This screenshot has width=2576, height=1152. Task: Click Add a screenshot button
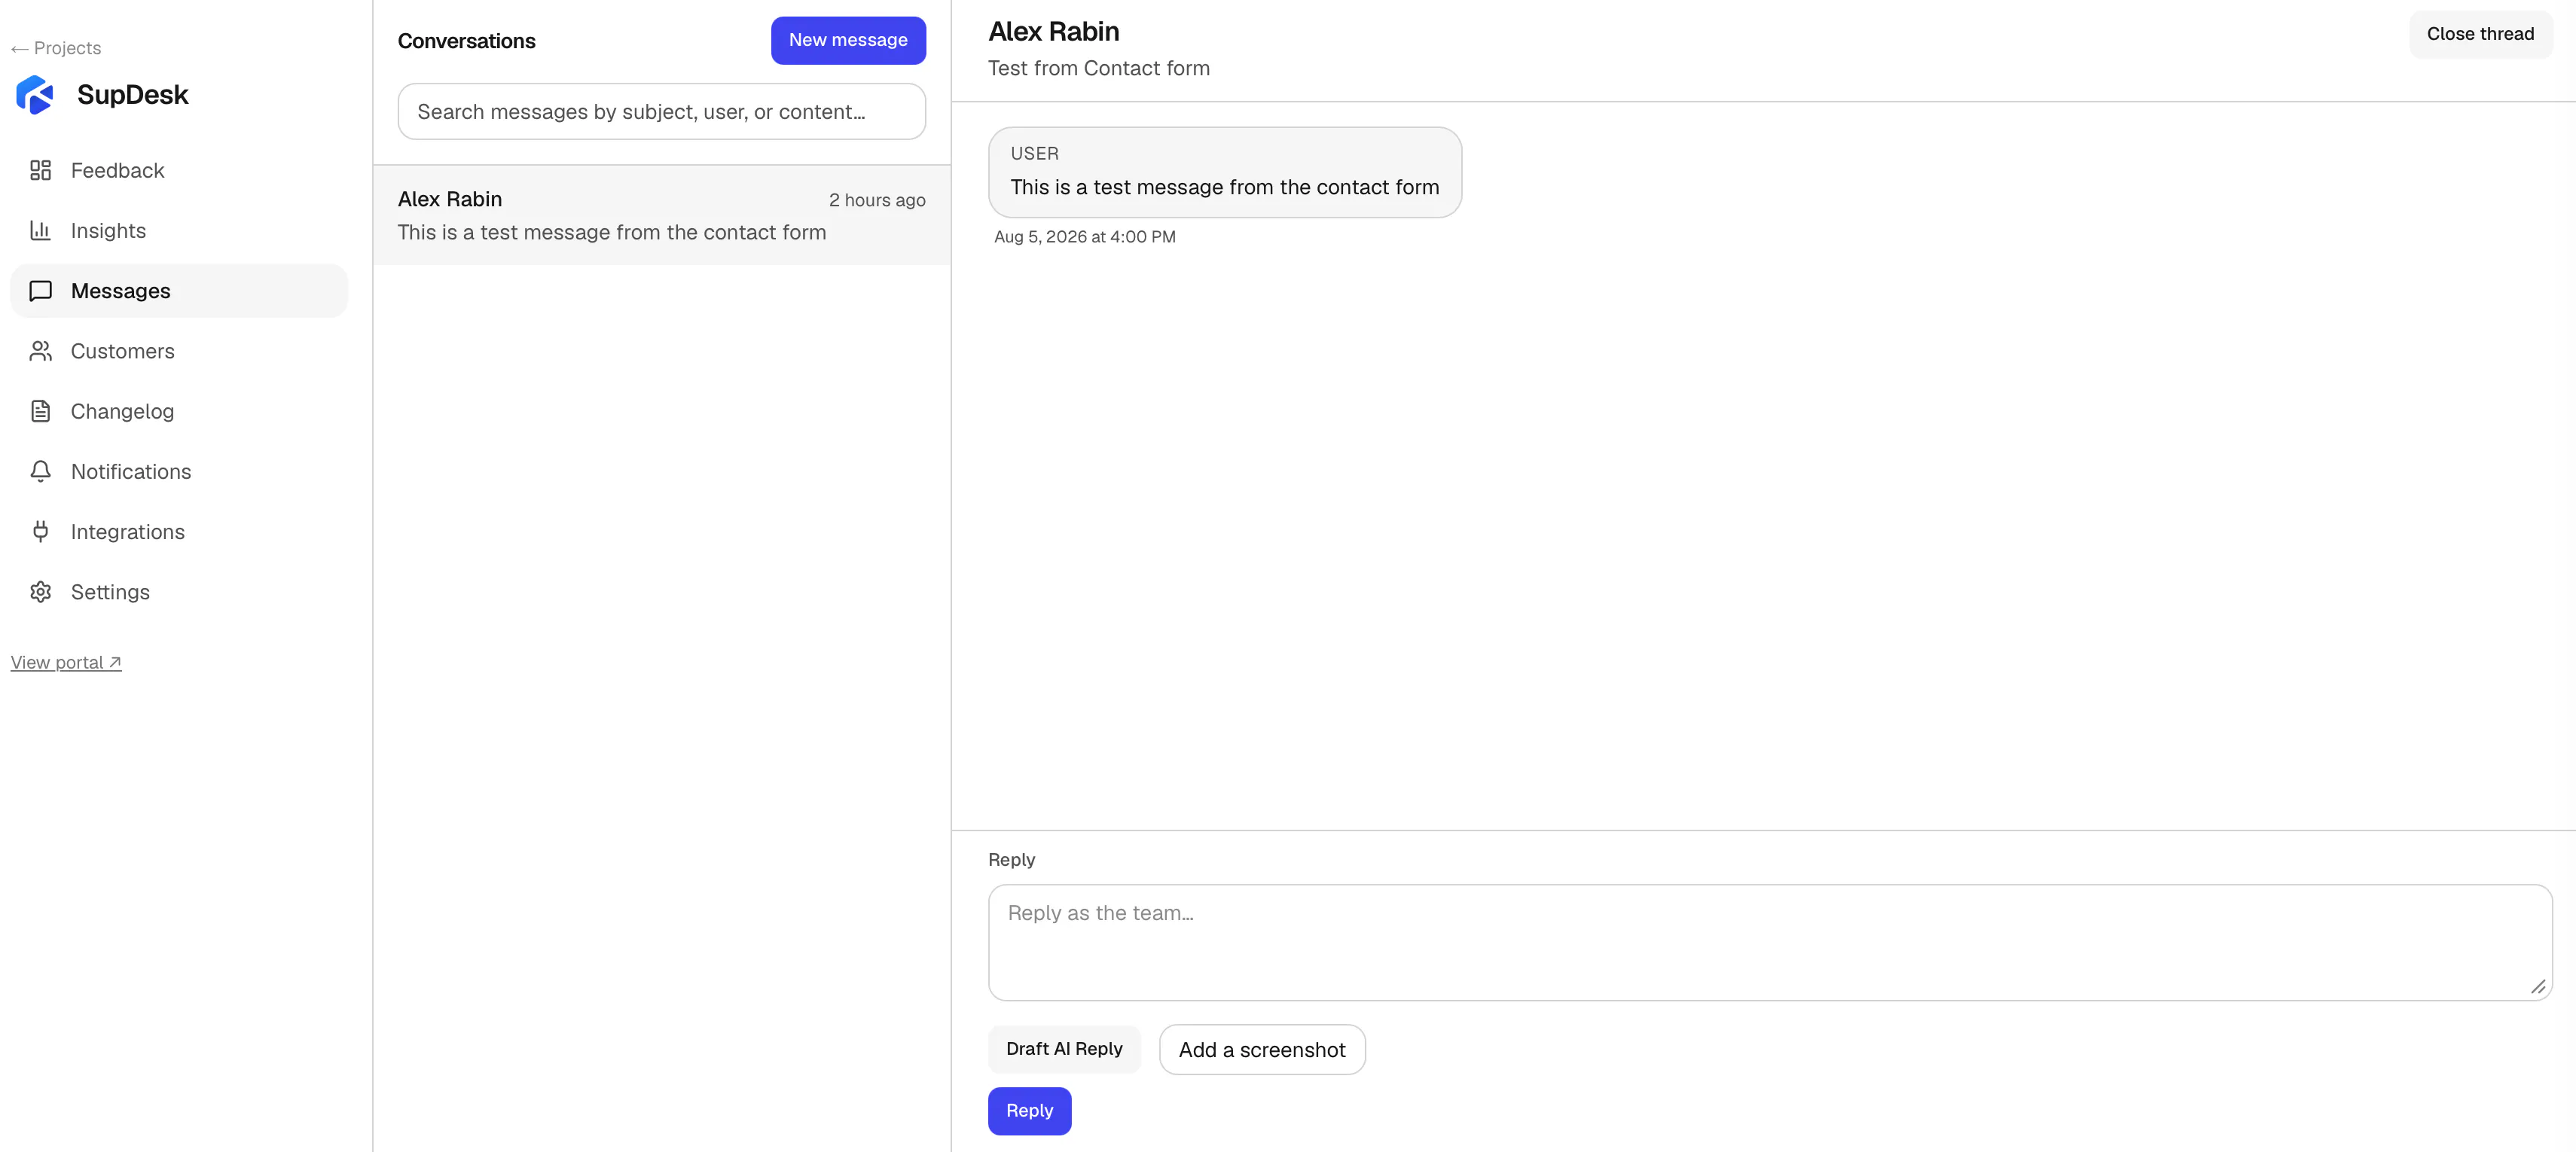pyautogui.click(x=1262, y=1050)
